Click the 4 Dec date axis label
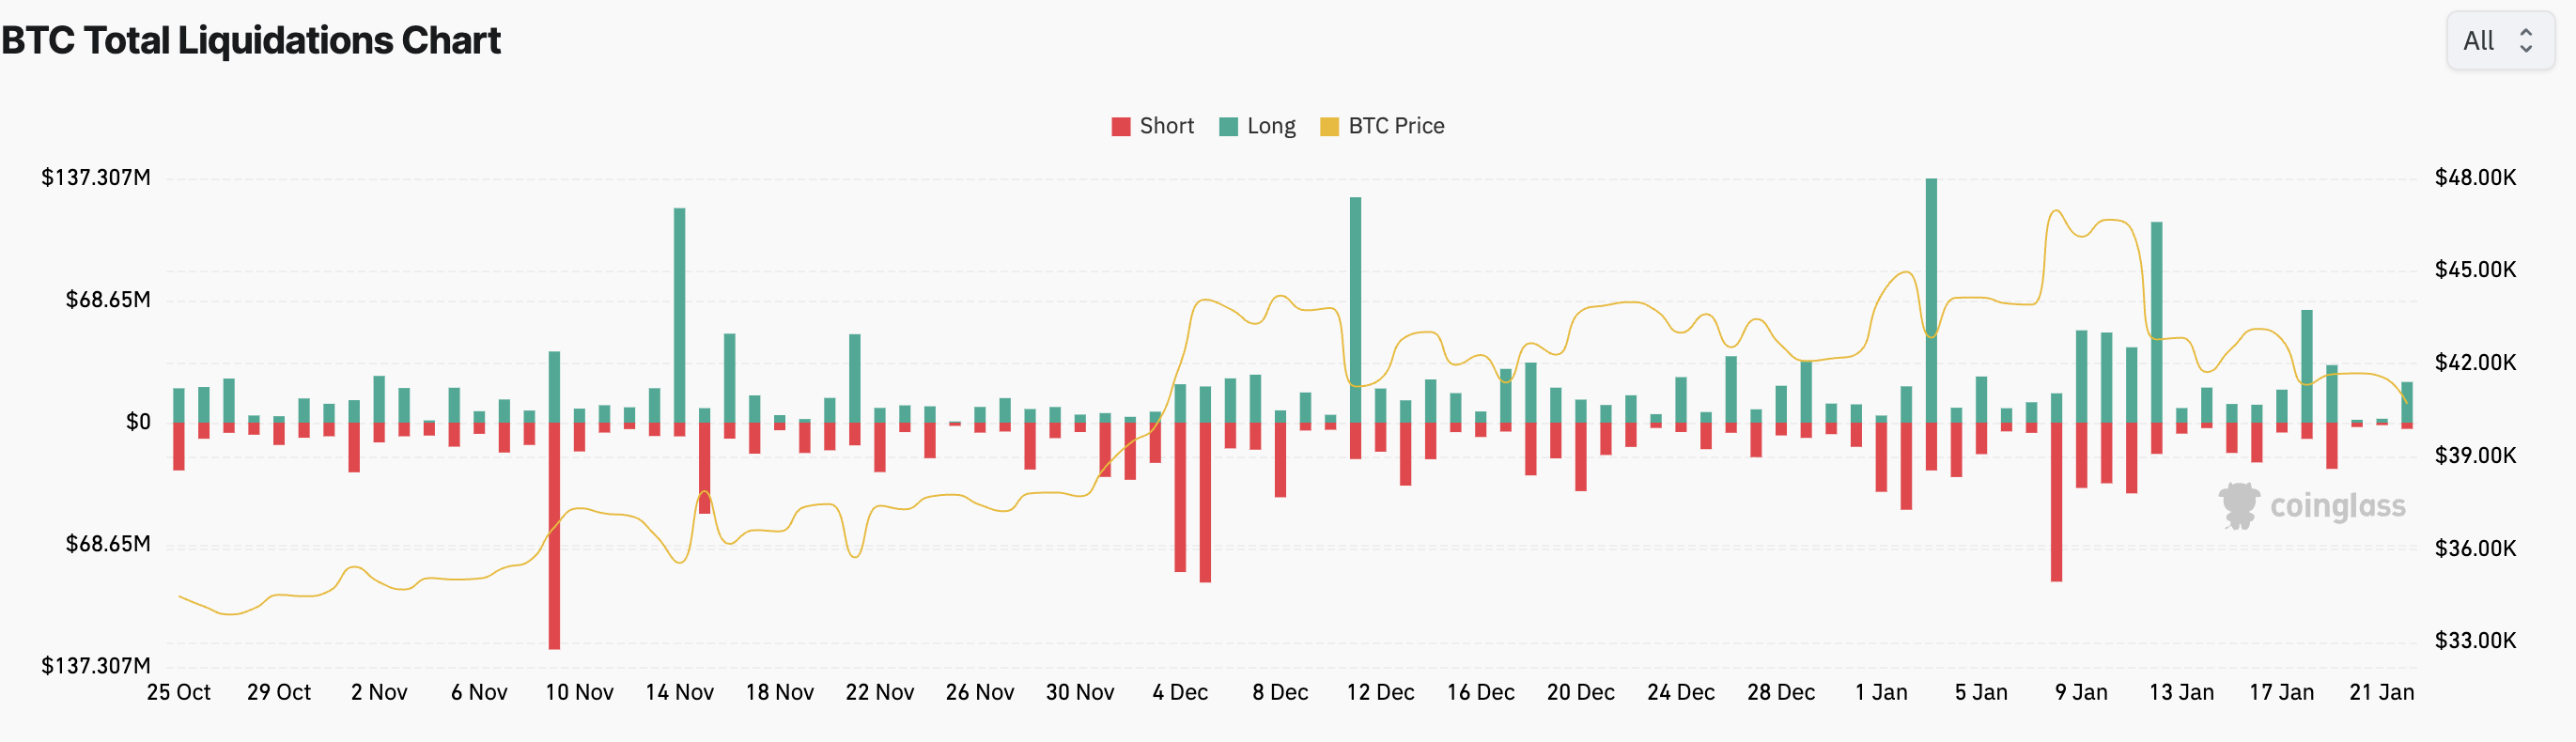The image size is (2576, 742). 1180,692
